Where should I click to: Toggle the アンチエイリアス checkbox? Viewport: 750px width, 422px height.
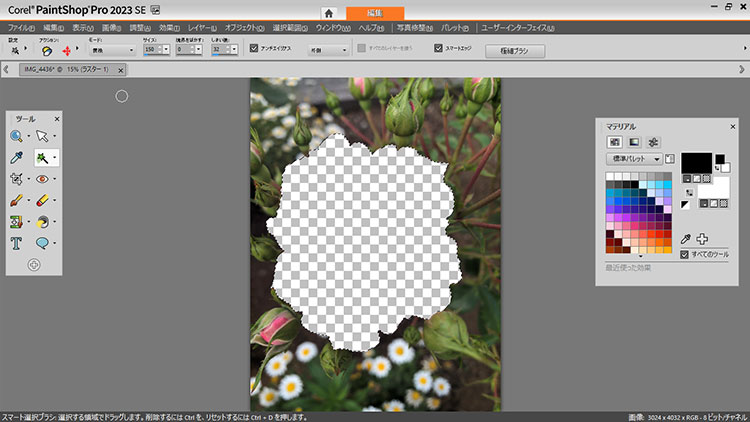tap(254, 48)
